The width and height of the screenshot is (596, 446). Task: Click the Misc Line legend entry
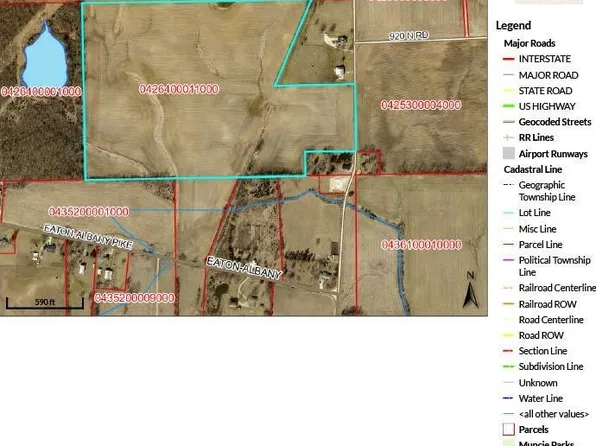click(529, 229)
